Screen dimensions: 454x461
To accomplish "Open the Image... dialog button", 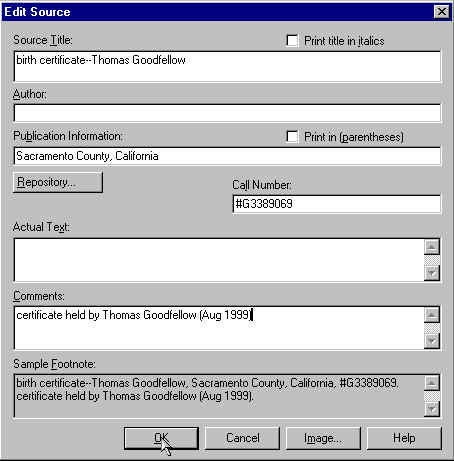I will tap(323, 438).
